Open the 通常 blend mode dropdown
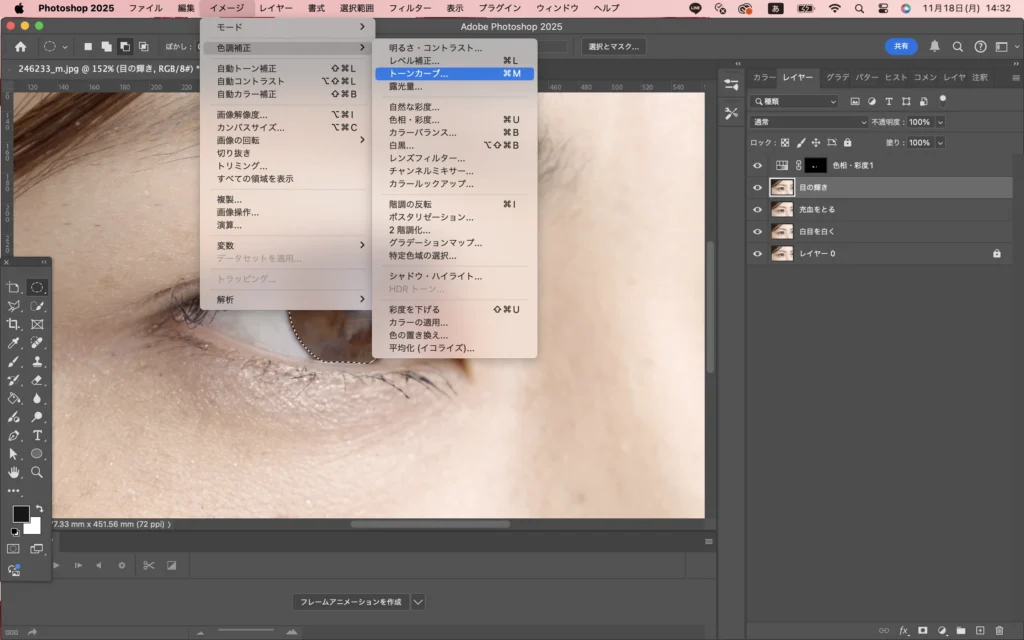1024x640 pixels. click(808, 122)
